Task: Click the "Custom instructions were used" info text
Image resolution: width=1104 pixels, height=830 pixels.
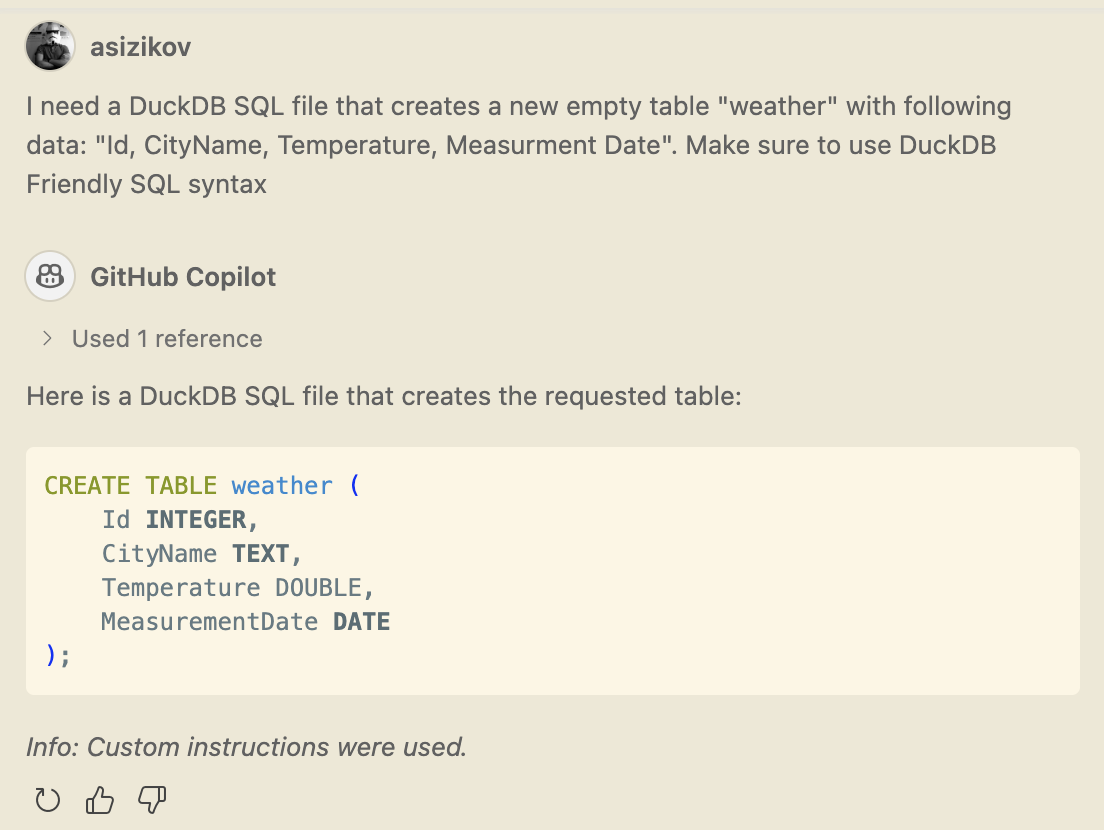Action: tap(246, 747)
